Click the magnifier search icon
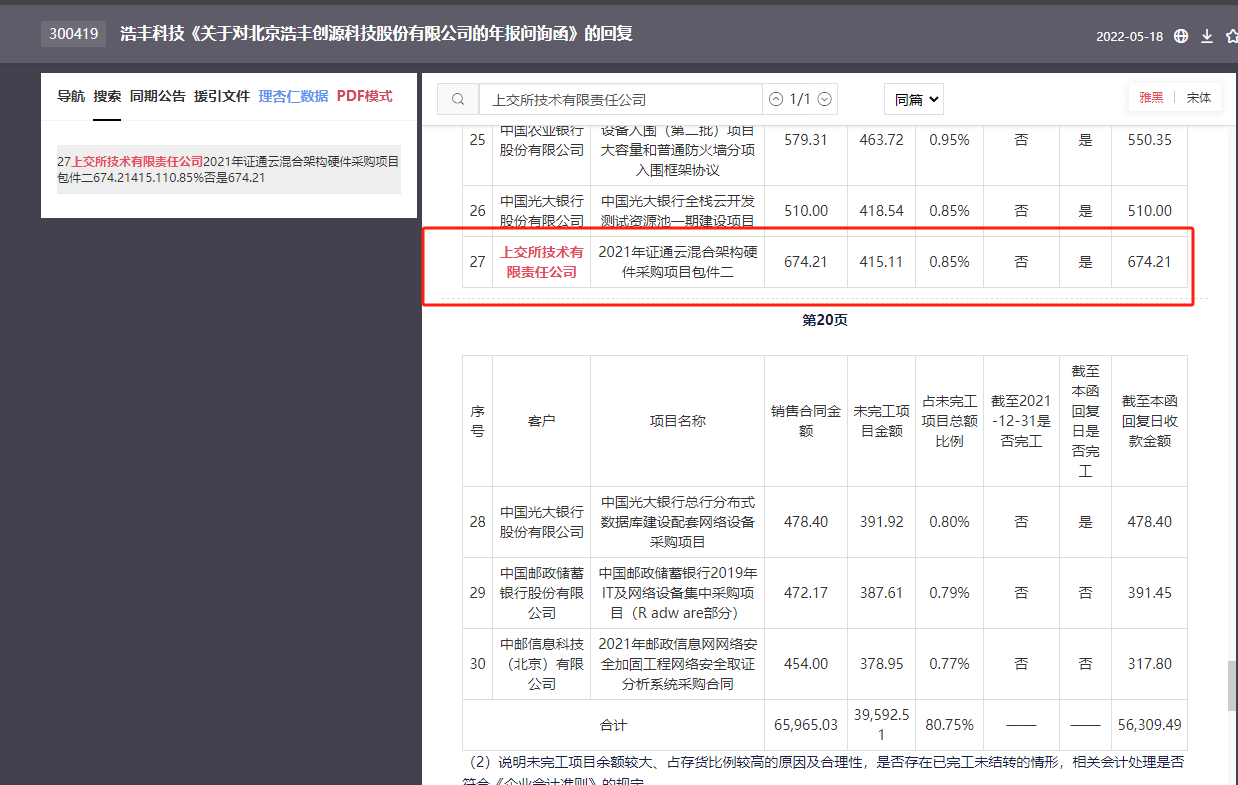1238x785 pixels. click(458, 99)
